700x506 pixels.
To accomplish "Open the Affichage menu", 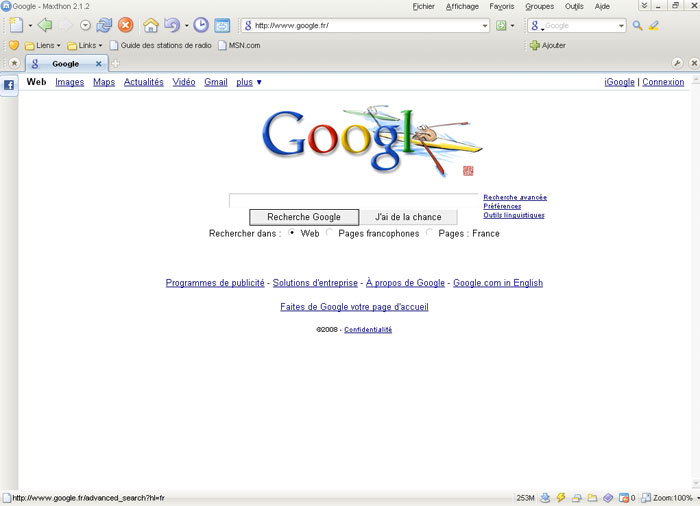I will point(462,6).
